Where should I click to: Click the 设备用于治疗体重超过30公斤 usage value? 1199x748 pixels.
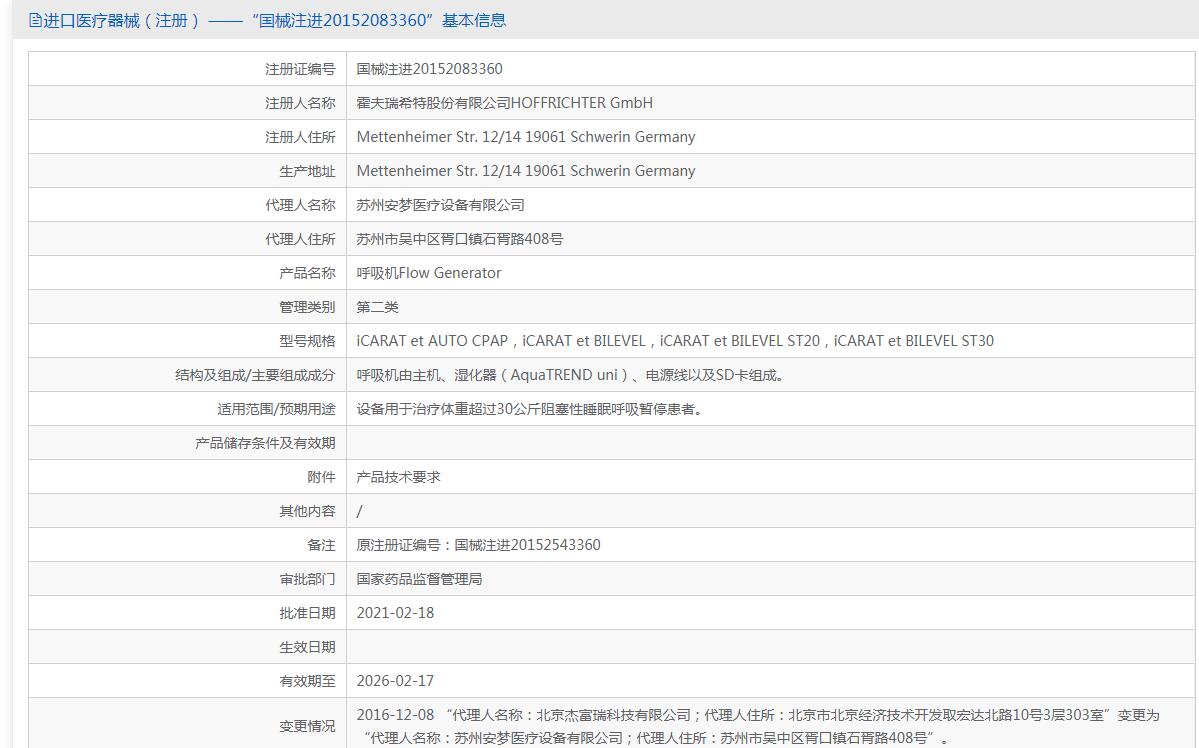(530, 409)
